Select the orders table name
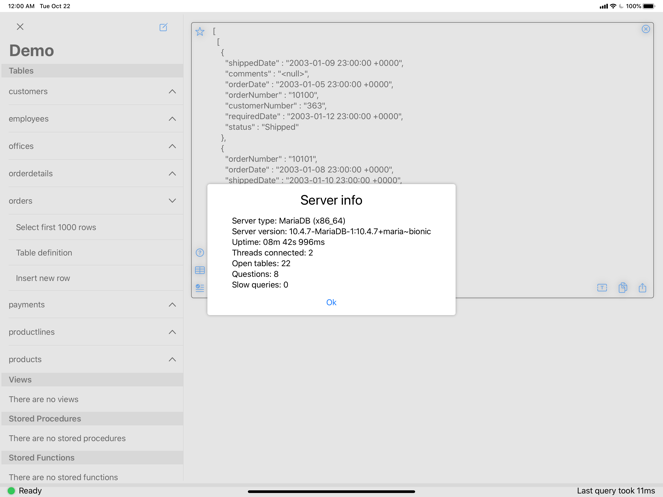Viewport: 663px width, 497px height. [x=20, y=200]
